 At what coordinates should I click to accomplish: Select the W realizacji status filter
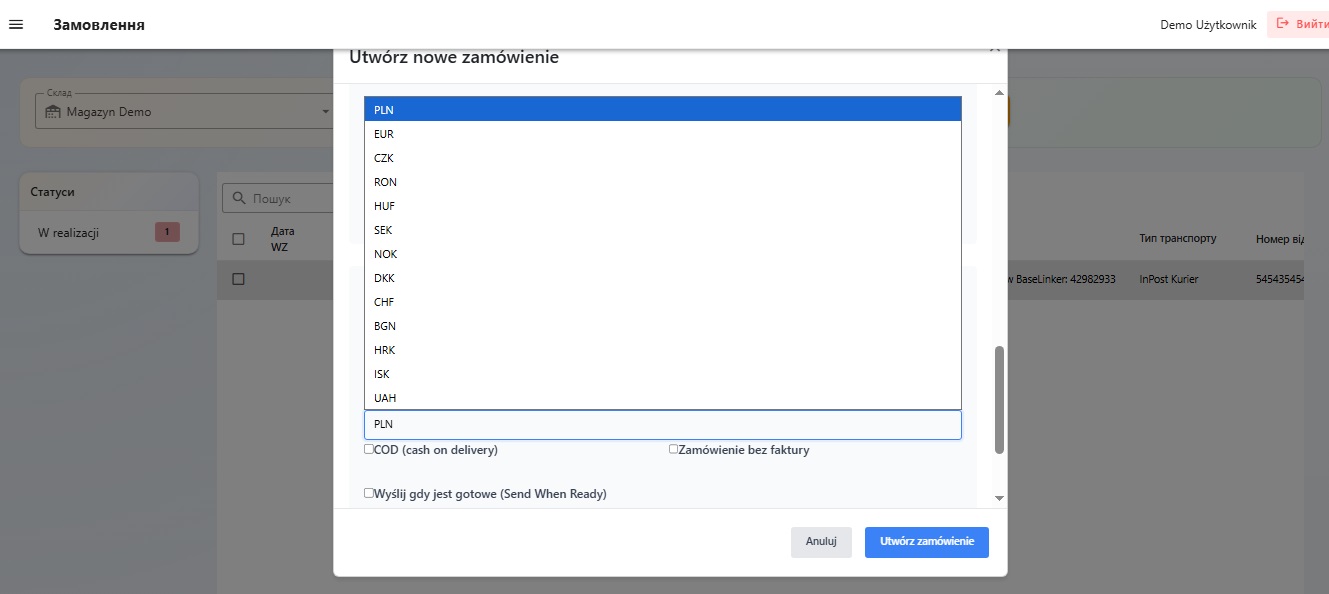[x=109, y=232]
